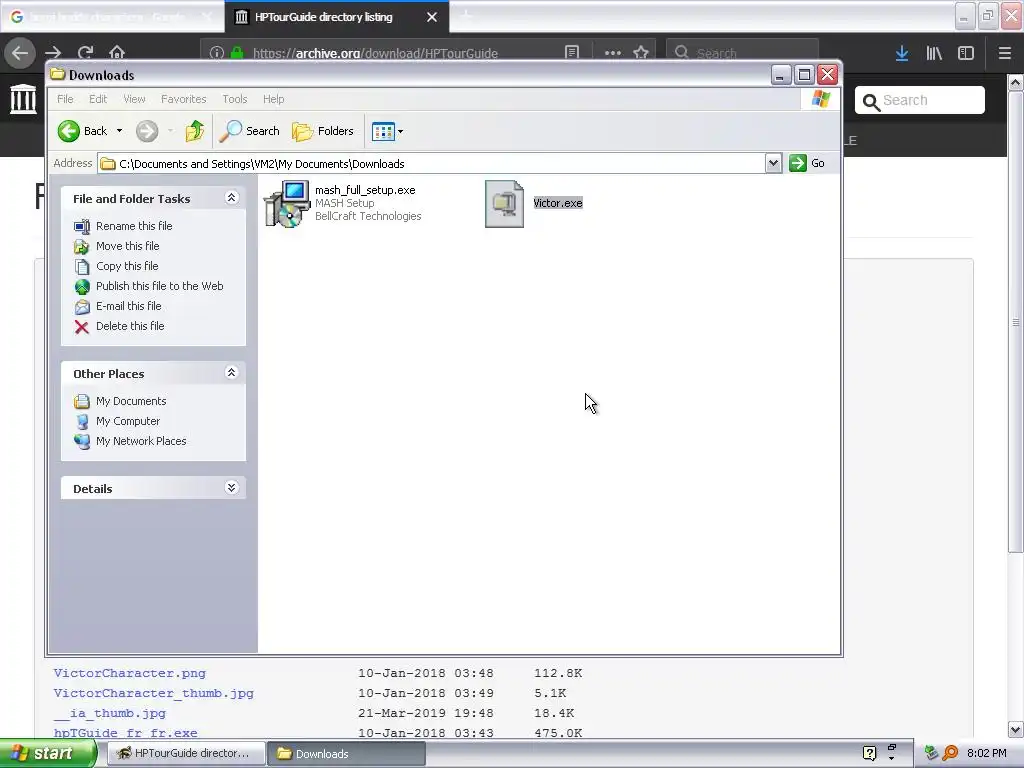Select the mash_full_setup.exe installer icon

coord(287,204)
